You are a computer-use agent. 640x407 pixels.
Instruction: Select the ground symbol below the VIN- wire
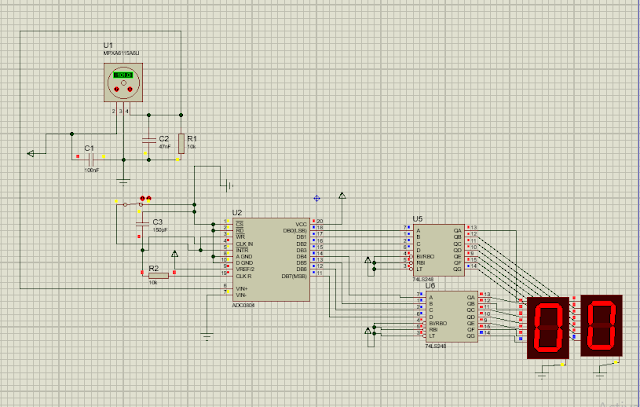coord(207,337)
